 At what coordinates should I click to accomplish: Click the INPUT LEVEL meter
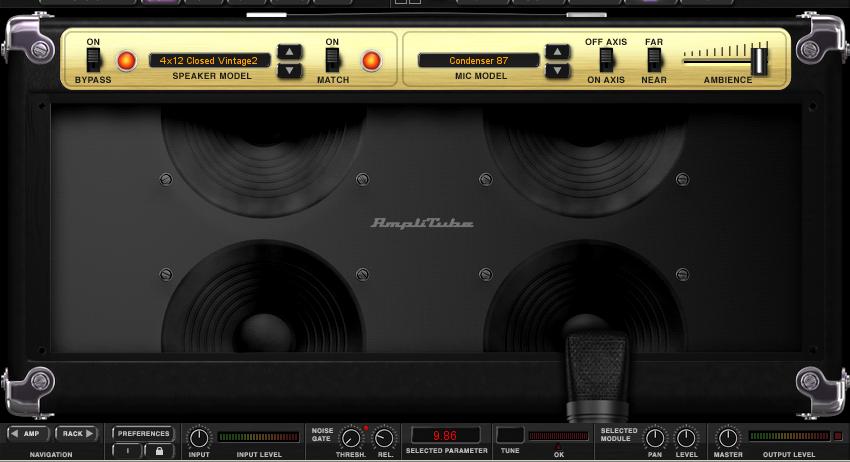(x=258, y=437)
